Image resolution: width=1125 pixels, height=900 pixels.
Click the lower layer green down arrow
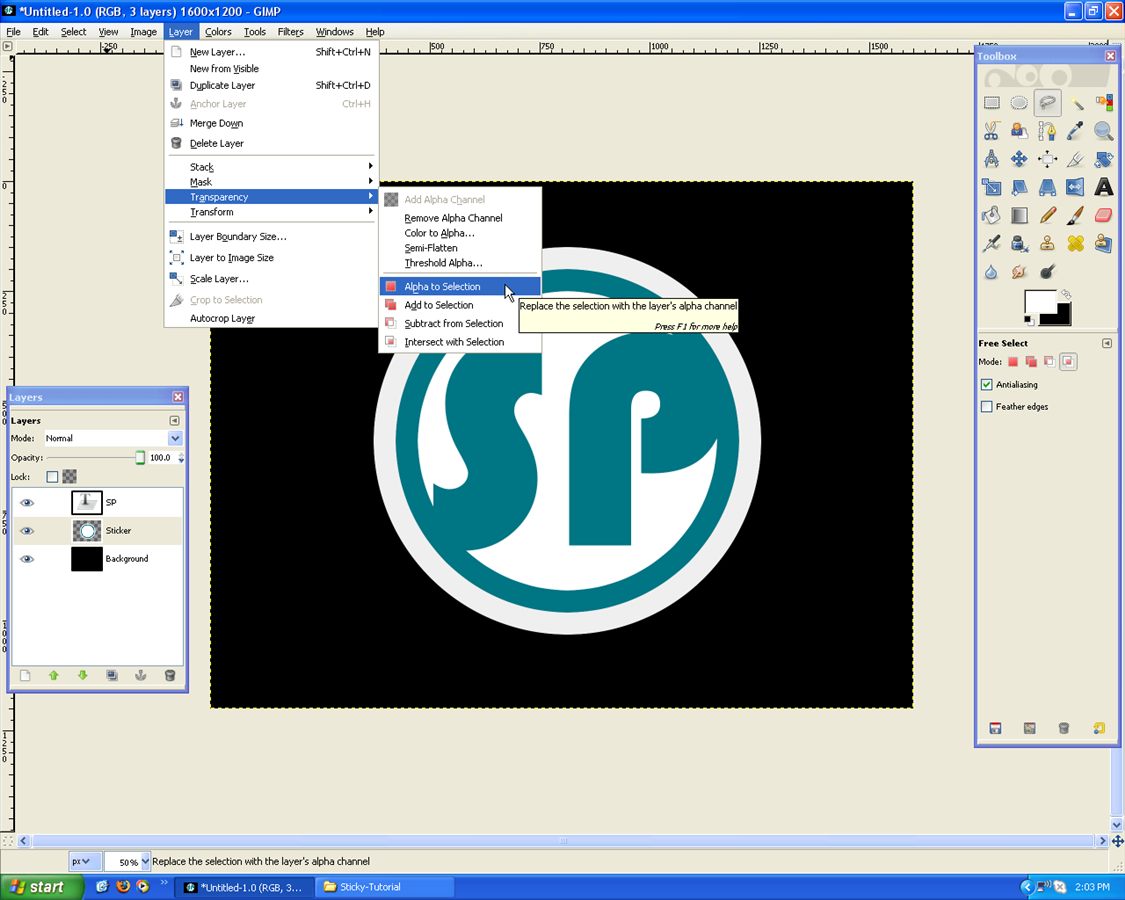click(83, 675)
